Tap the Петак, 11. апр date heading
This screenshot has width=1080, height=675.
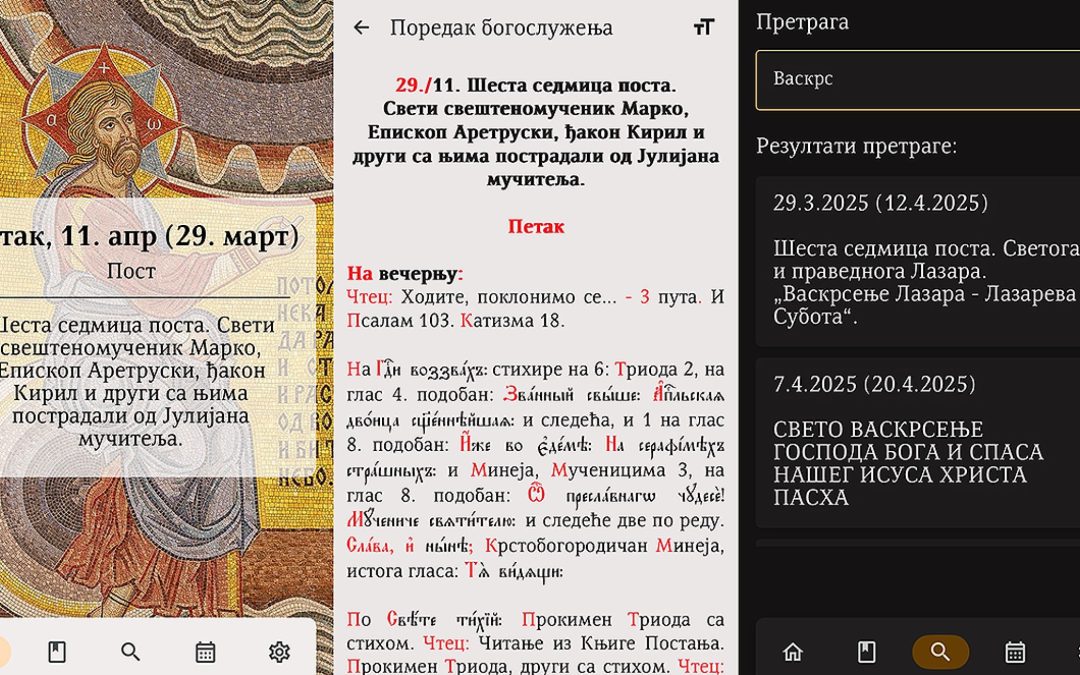point(150,236)
